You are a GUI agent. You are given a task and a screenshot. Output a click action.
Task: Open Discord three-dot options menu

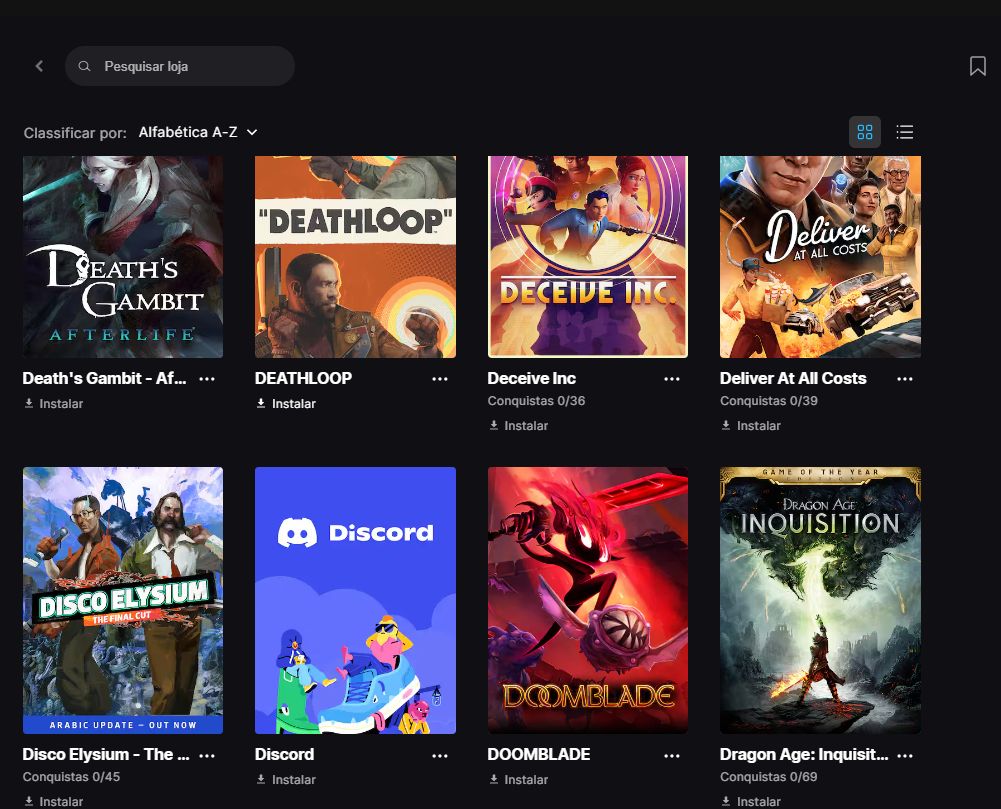(x=440, y=755)
